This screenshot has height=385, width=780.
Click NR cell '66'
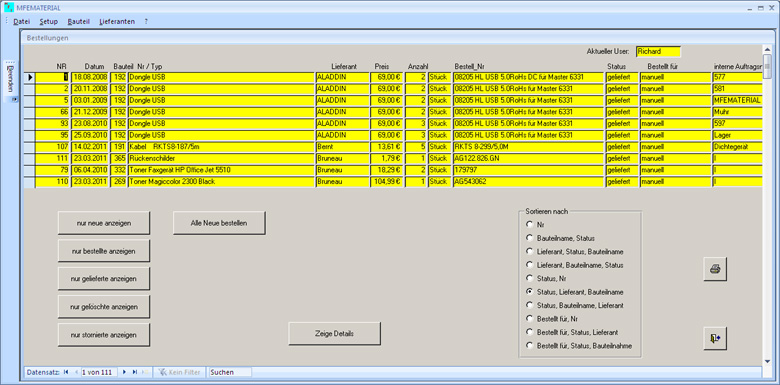[x=52, y=112]
